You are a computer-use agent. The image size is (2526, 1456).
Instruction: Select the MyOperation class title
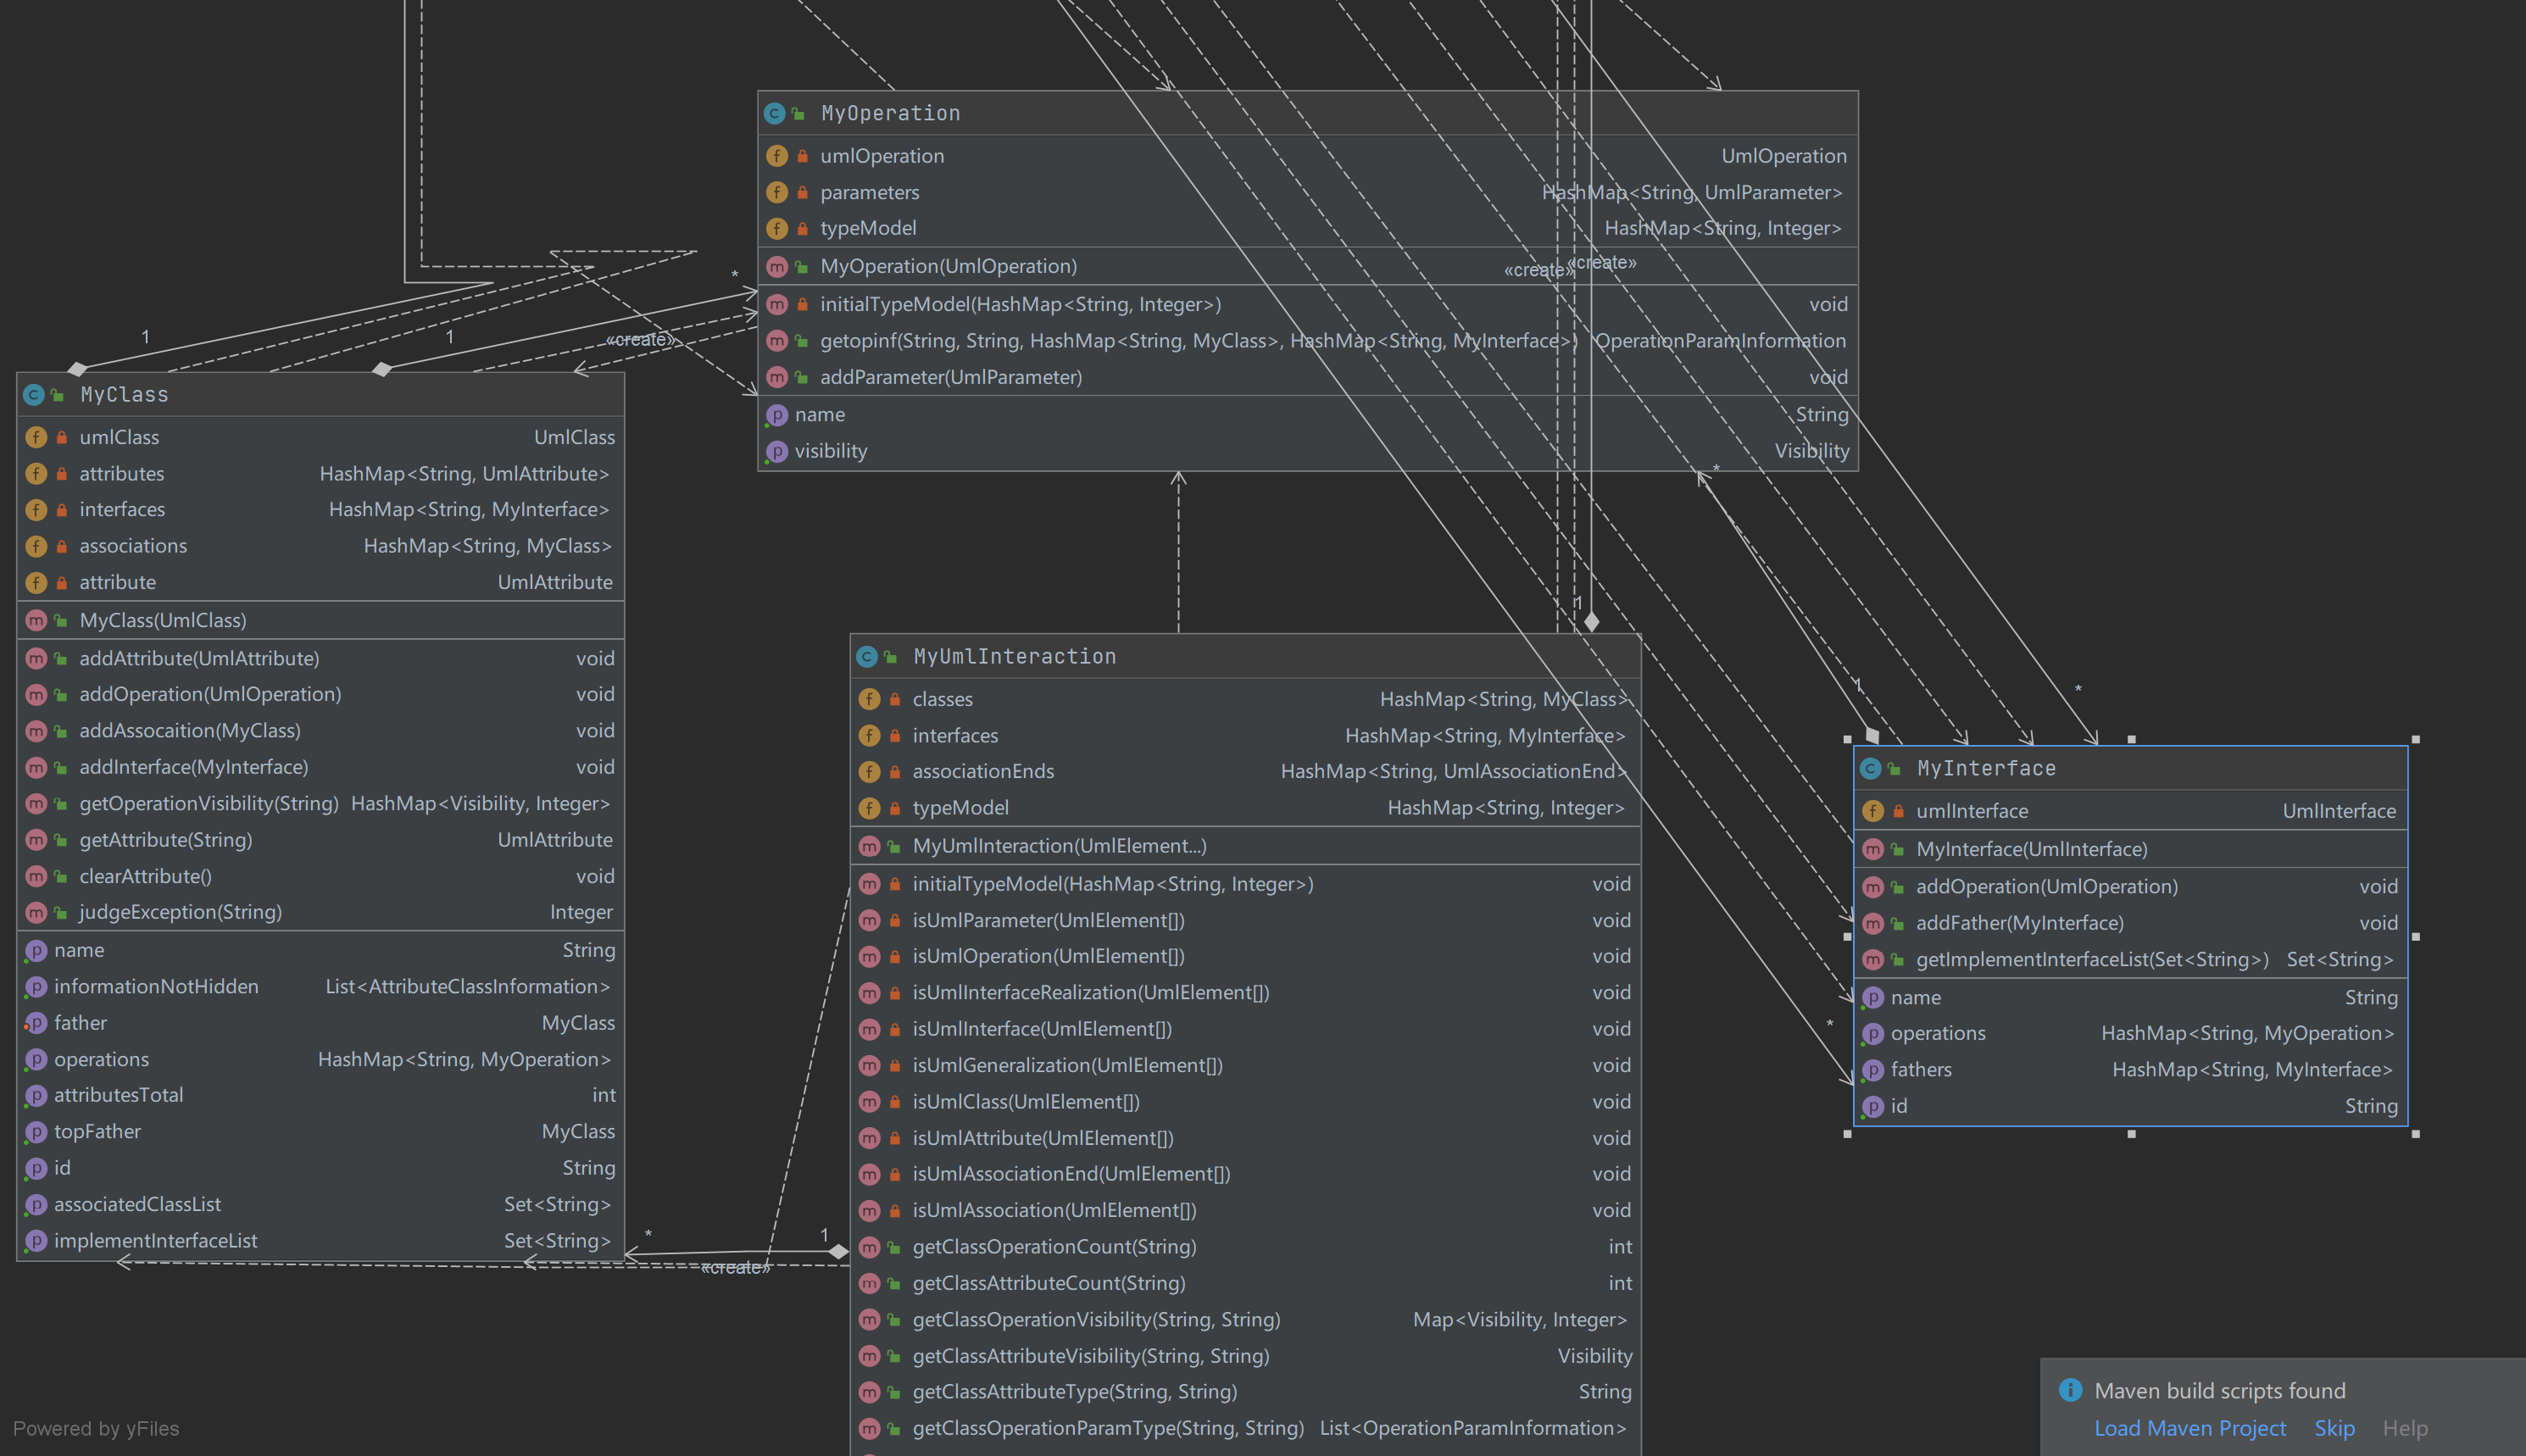pos(890,113)
